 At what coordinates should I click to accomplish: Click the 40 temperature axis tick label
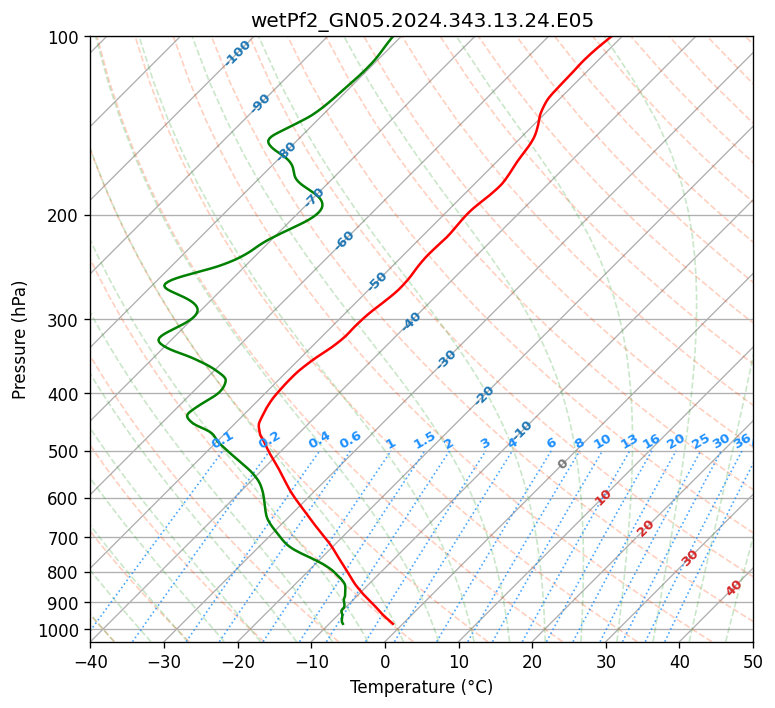680,661
